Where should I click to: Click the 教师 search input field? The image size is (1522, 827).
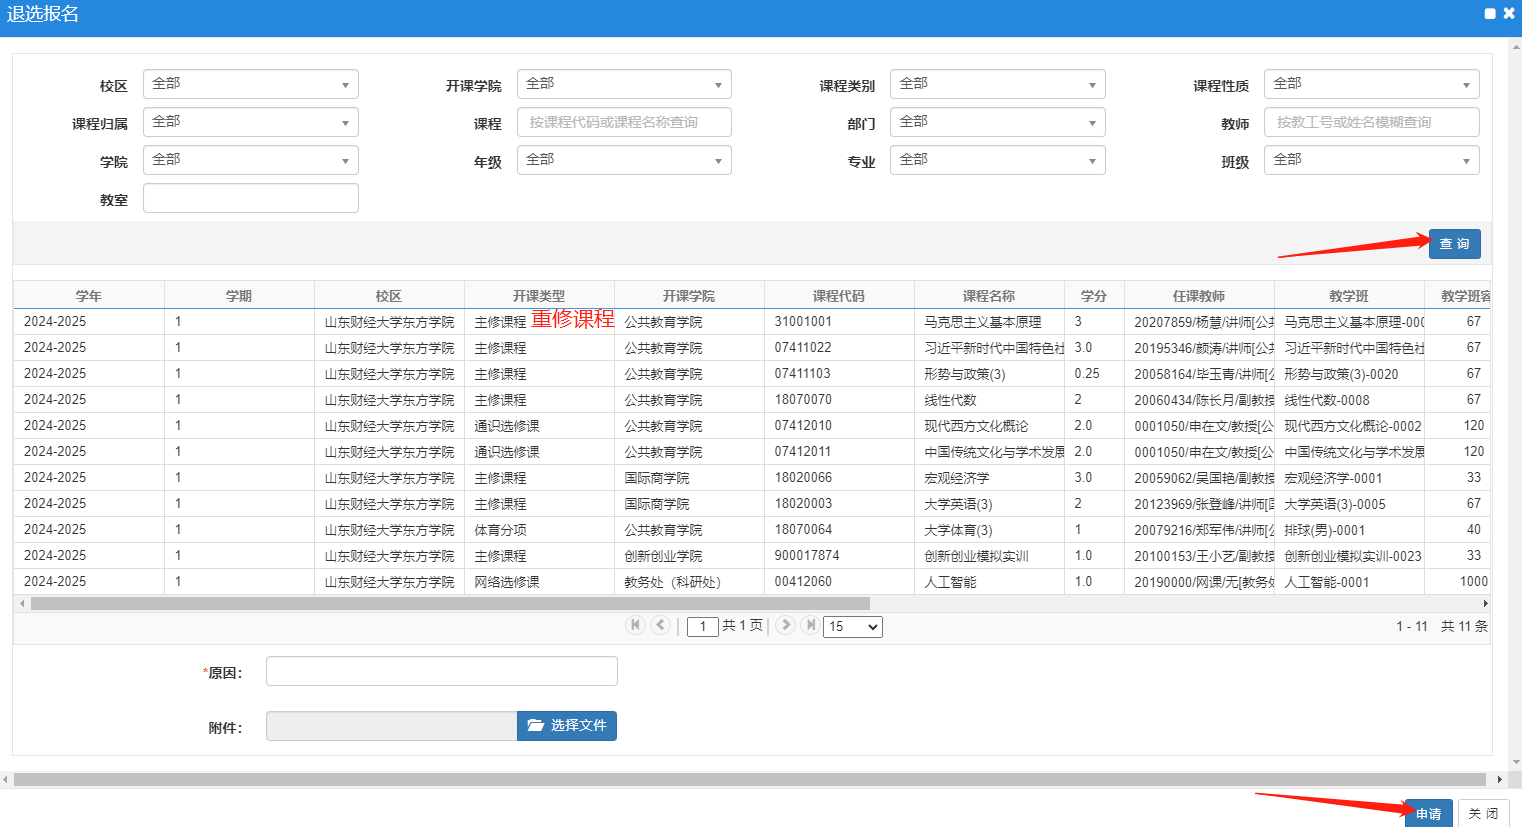[x=1371, y=122]
